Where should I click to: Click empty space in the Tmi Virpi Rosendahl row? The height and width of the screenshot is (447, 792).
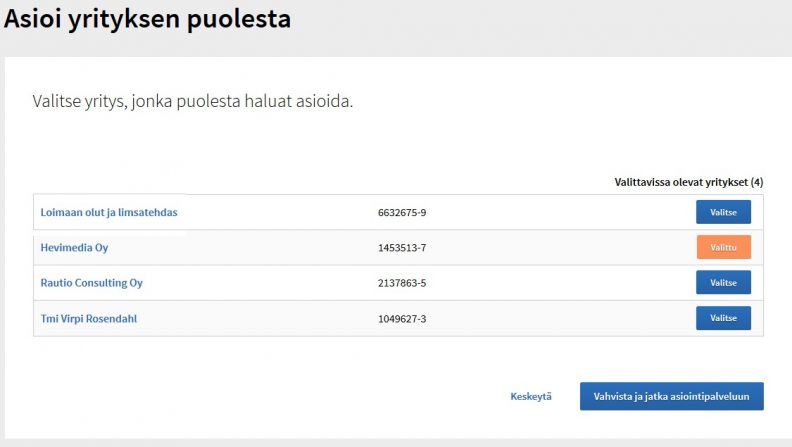pyautogui.click(x=556, y=319)
